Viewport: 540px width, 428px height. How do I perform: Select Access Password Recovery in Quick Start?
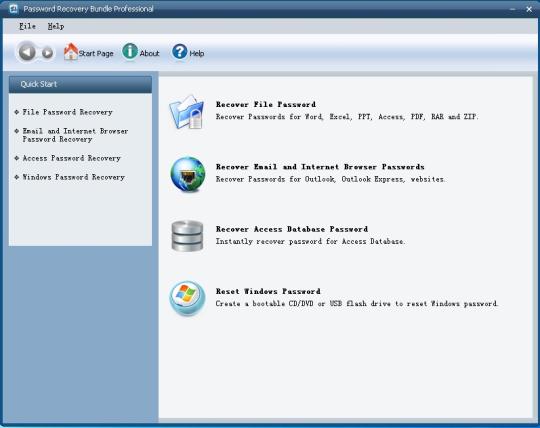pos(72,158)
